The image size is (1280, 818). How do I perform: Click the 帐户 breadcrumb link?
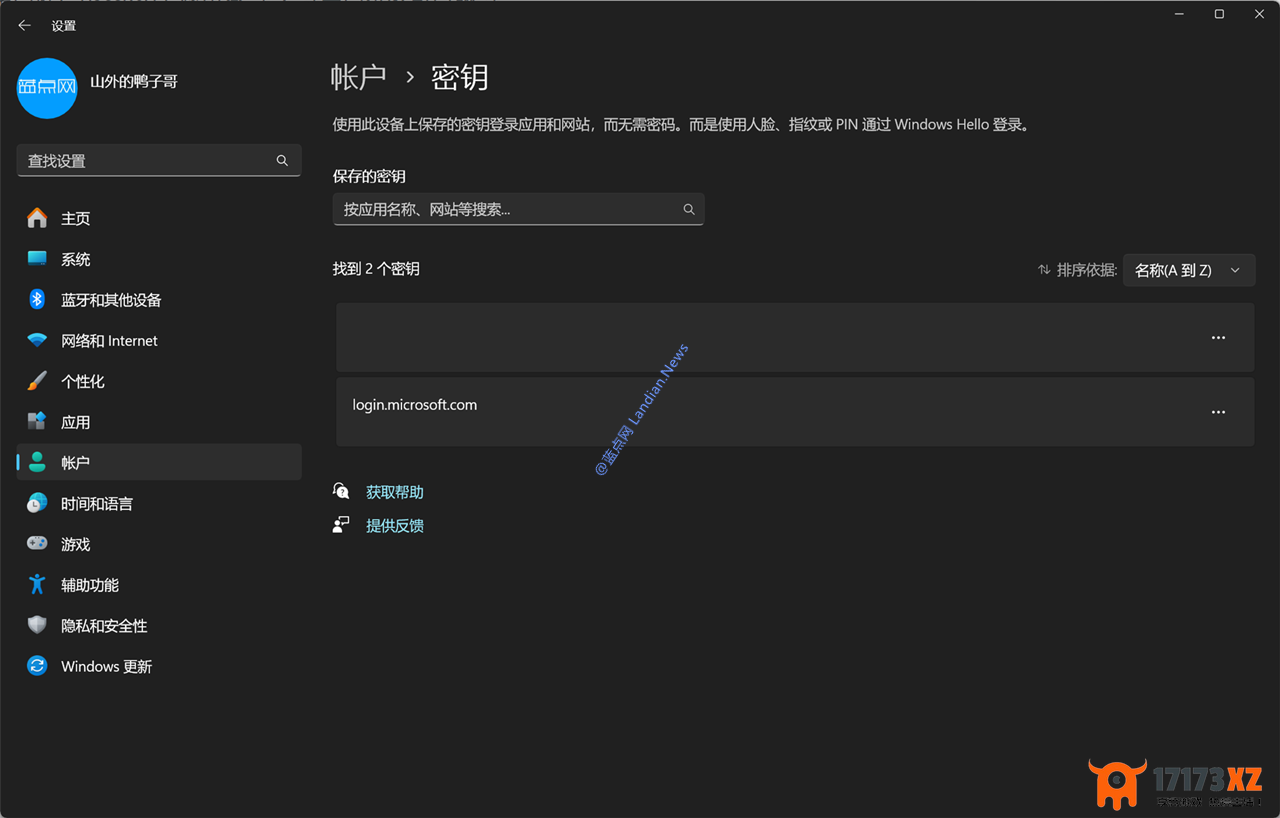(359, 77)
